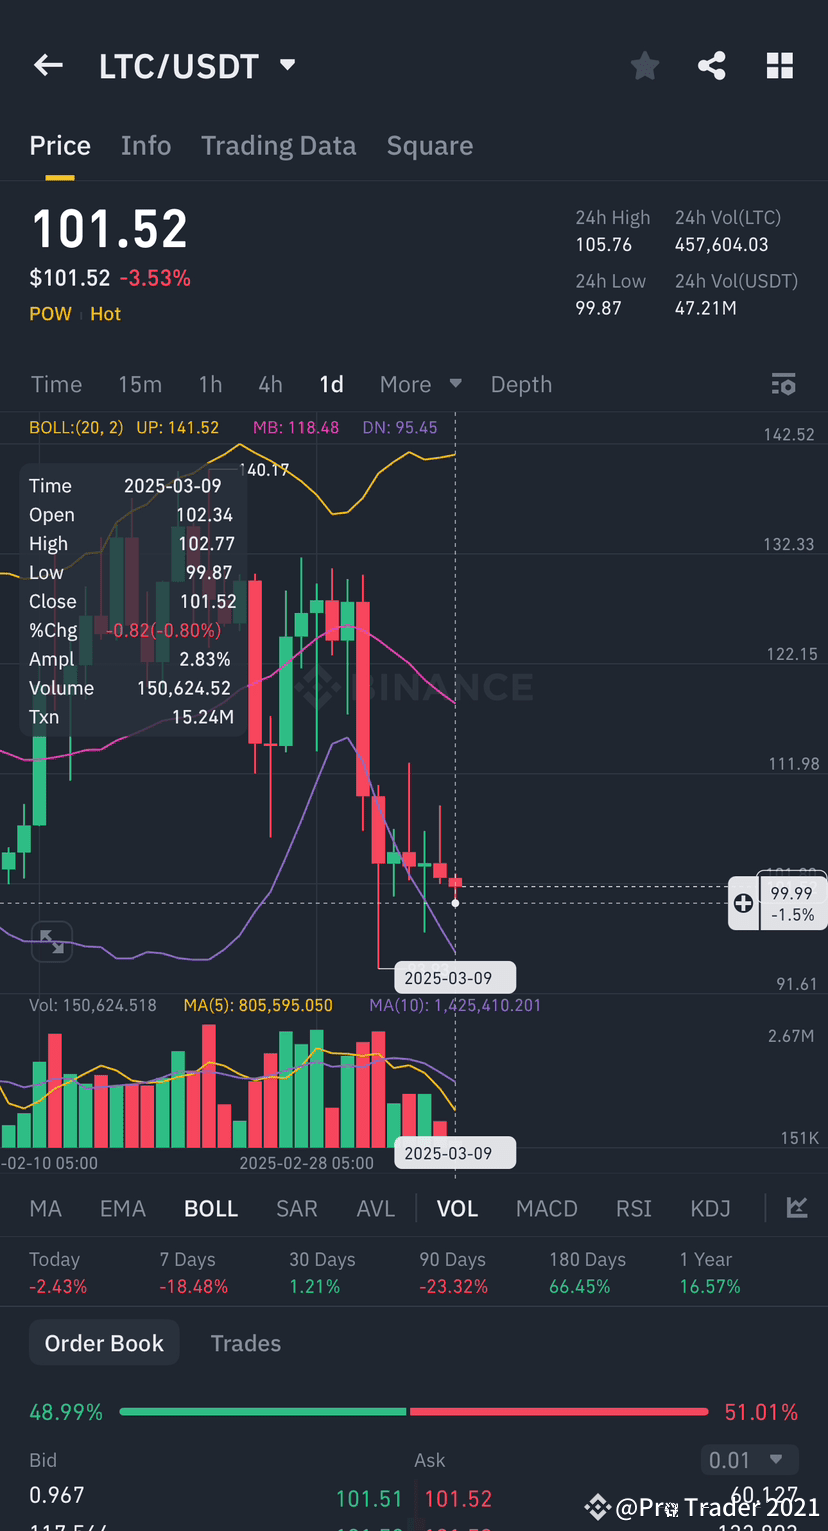
Task: Enable the MACD indicator
Action: pos(546,1208)
